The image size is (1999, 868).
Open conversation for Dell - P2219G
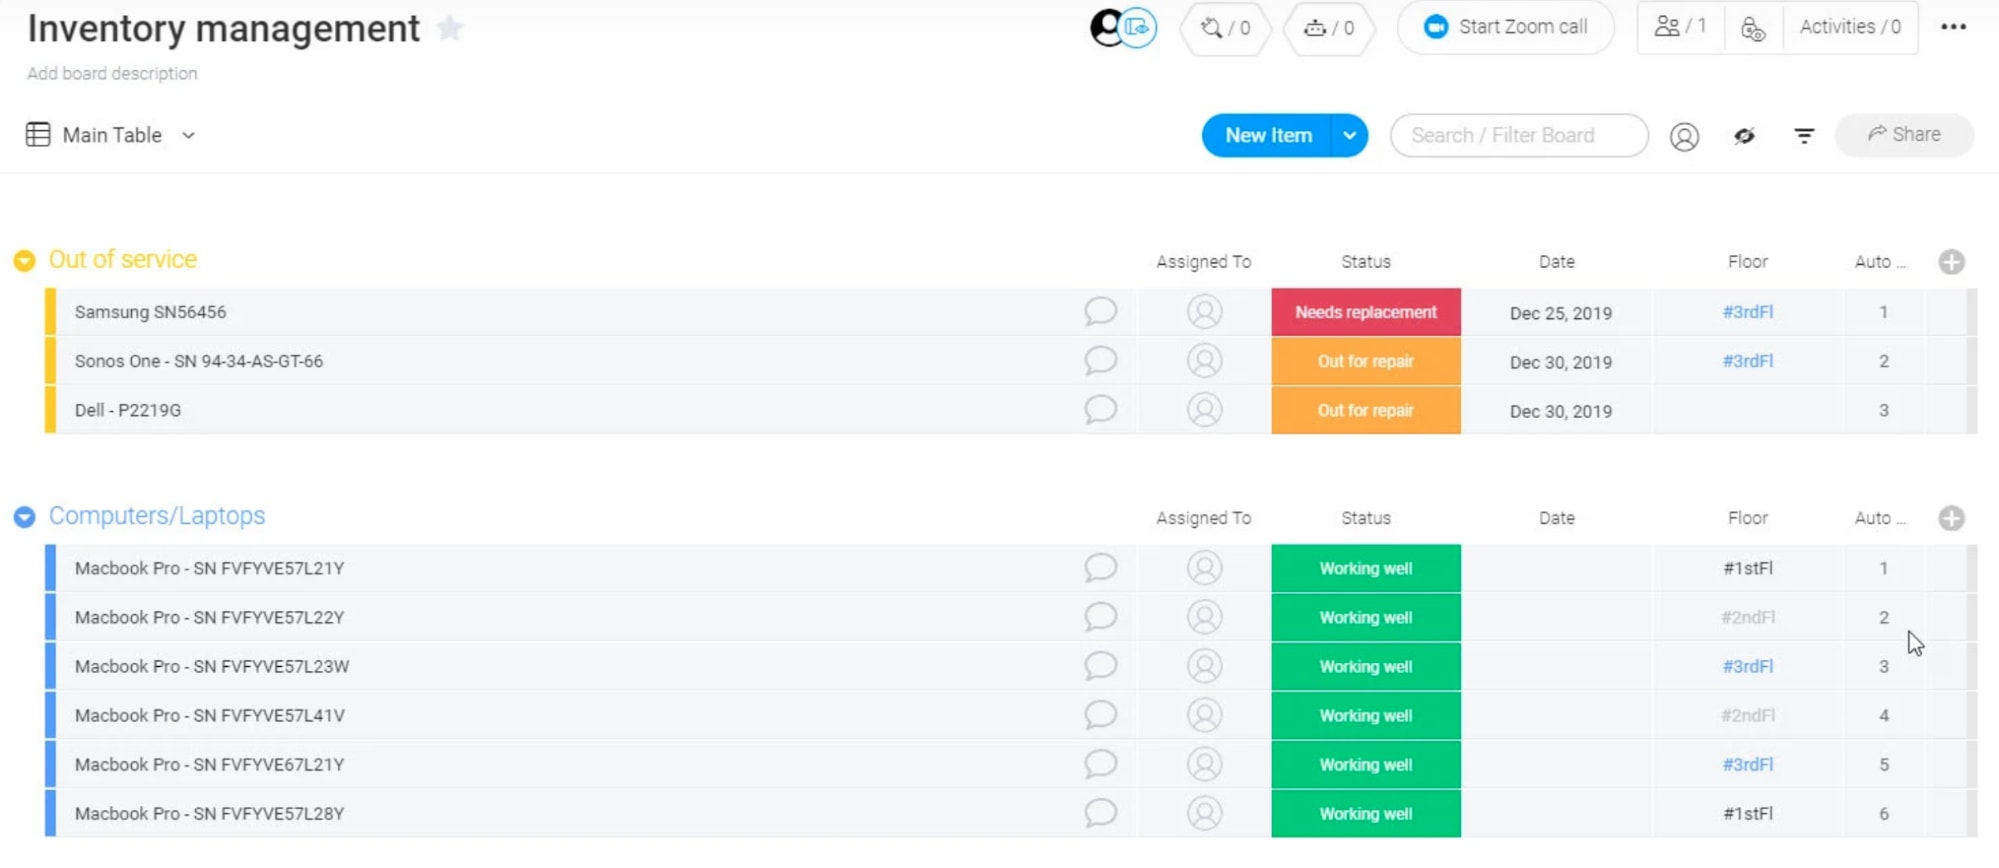pyautogui.click(x=1100, y=409)
